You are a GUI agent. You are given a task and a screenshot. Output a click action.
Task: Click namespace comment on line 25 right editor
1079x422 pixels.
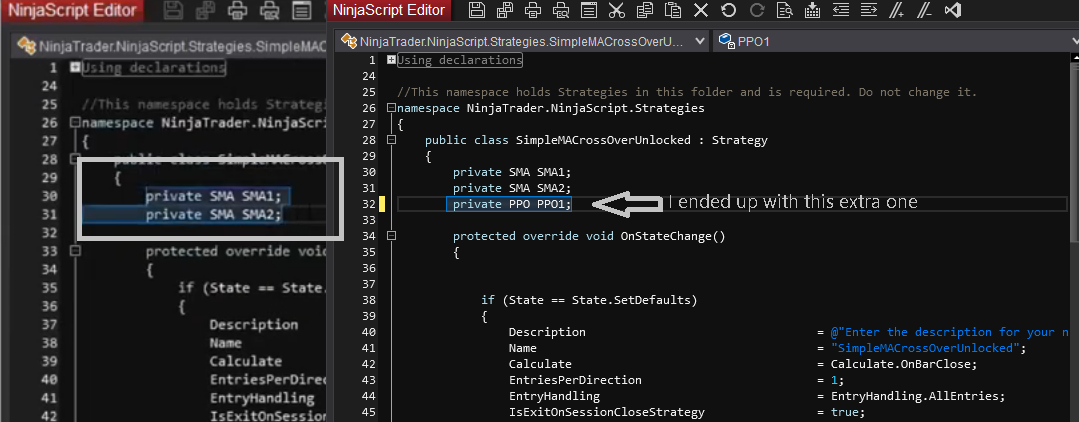[x=687, y=92]
